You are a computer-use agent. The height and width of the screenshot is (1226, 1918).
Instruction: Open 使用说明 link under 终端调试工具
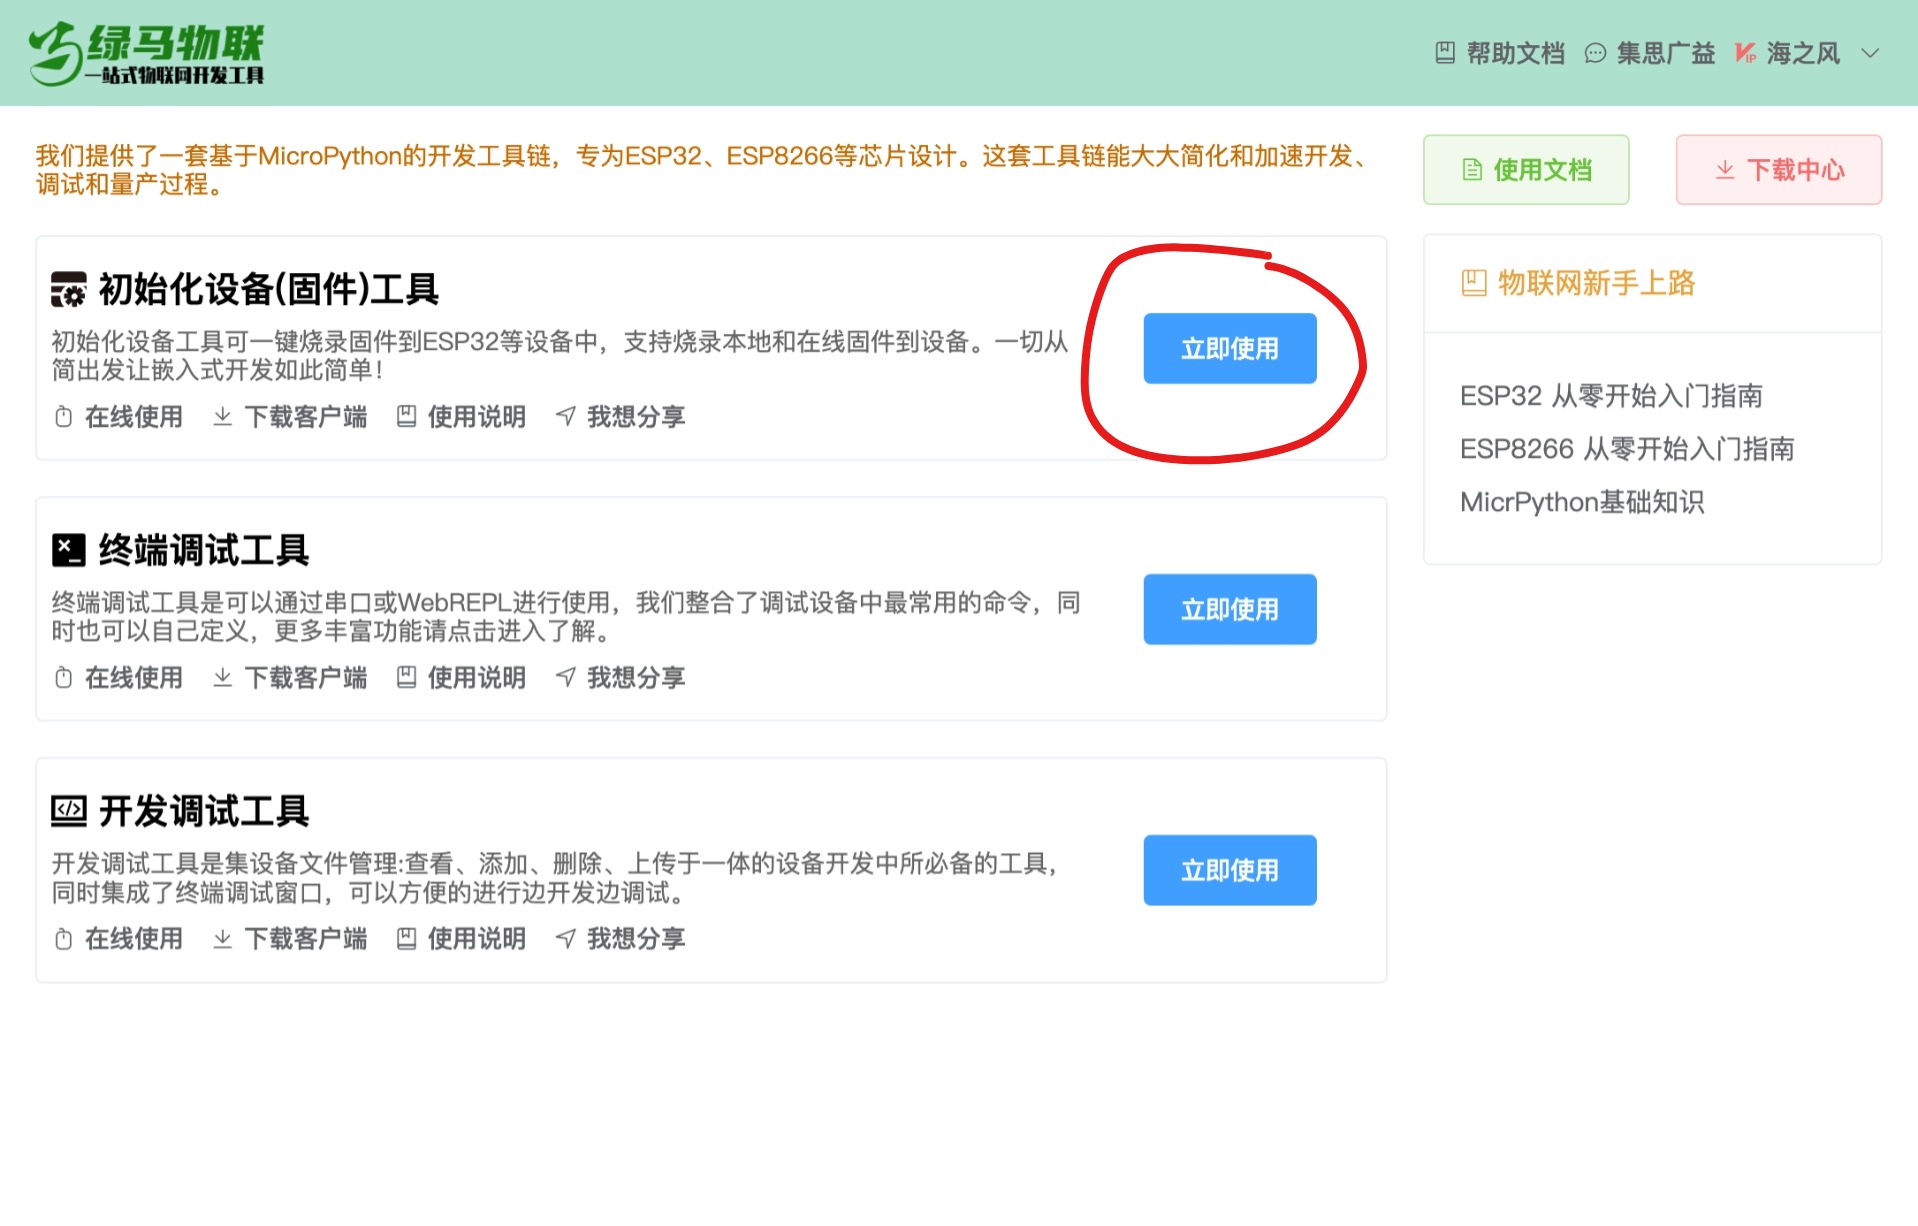[x=476, y=678]
